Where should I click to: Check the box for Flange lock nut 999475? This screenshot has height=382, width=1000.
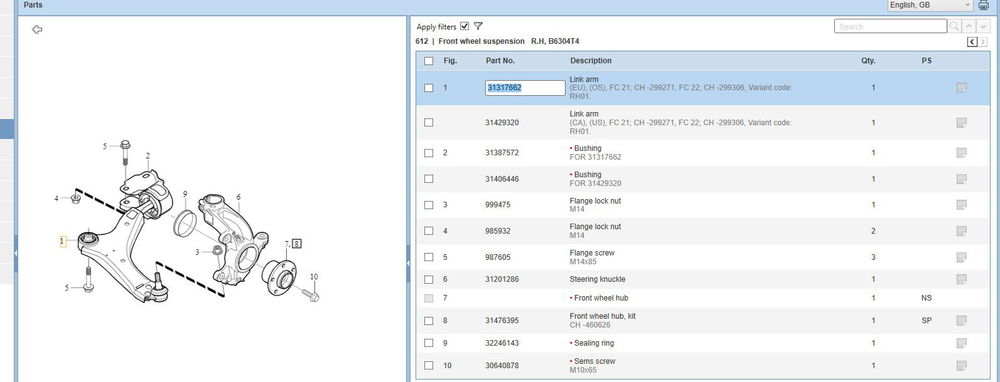click(429, 205)
